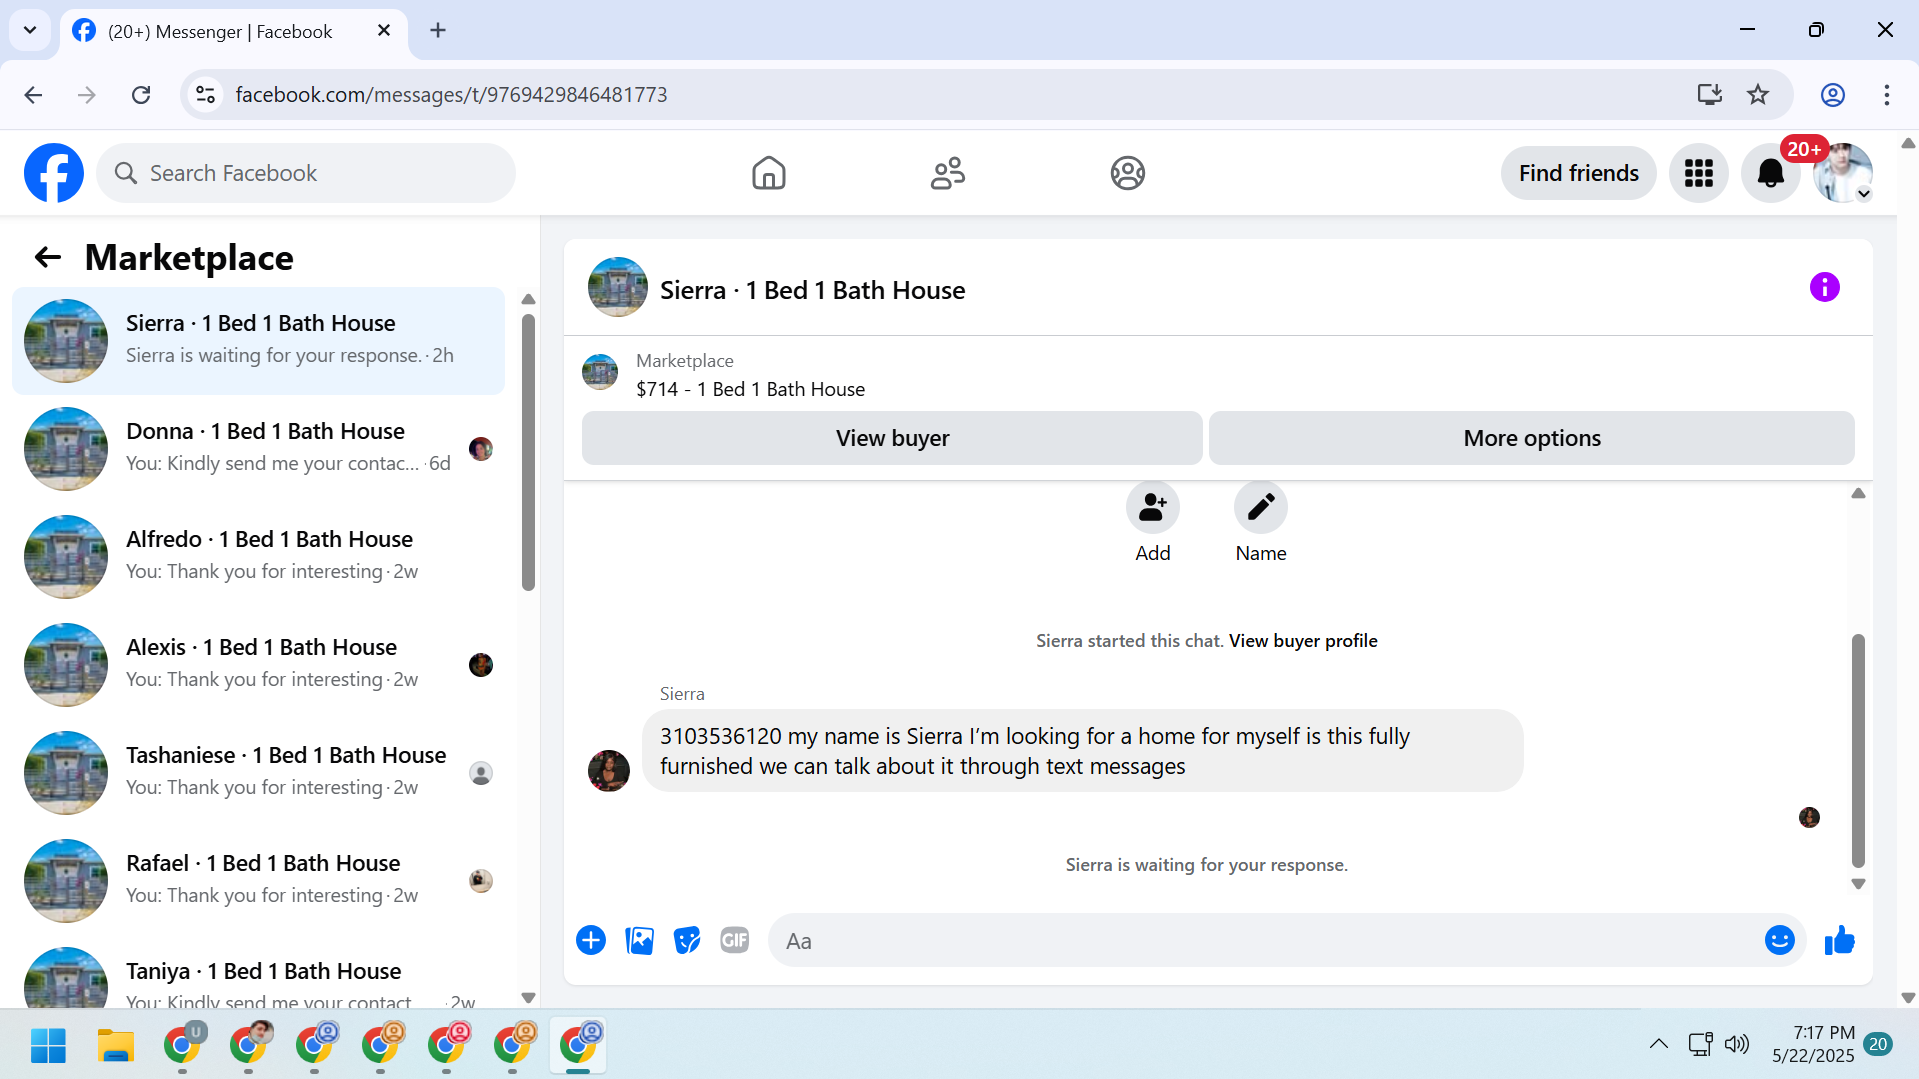Open the account profile picture menu
1919x1079 pixels.
point(1843,173)
